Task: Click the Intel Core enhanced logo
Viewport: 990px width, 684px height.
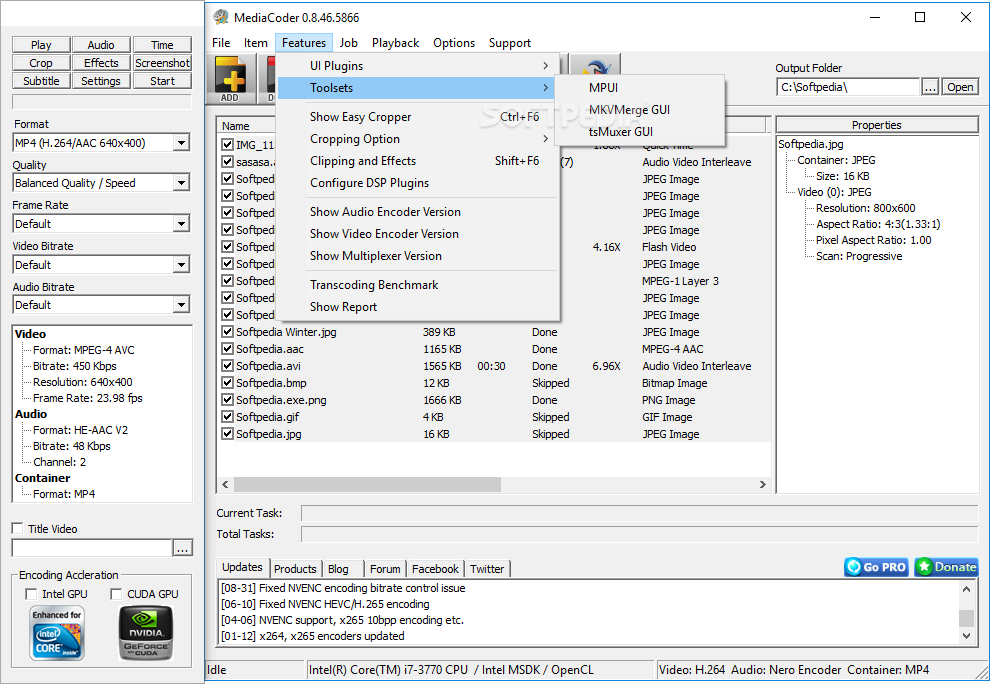Action: click(x=57, y=633)
